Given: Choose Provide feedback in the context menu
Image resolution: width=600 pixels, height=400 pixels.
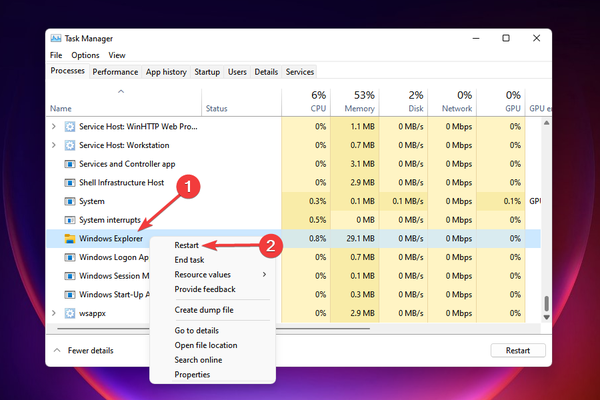Looking at the screenshot, I should (x=205, y=289).
